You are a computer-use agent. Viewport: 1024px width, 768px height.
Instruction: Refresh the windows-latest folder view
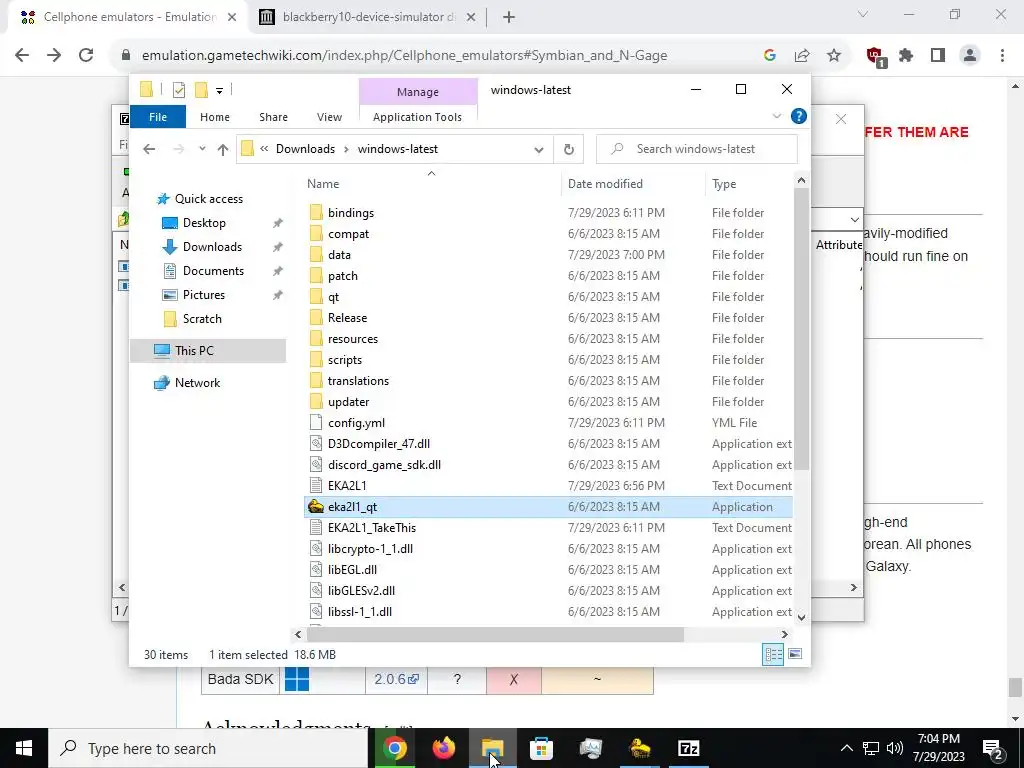pos(569,149)
